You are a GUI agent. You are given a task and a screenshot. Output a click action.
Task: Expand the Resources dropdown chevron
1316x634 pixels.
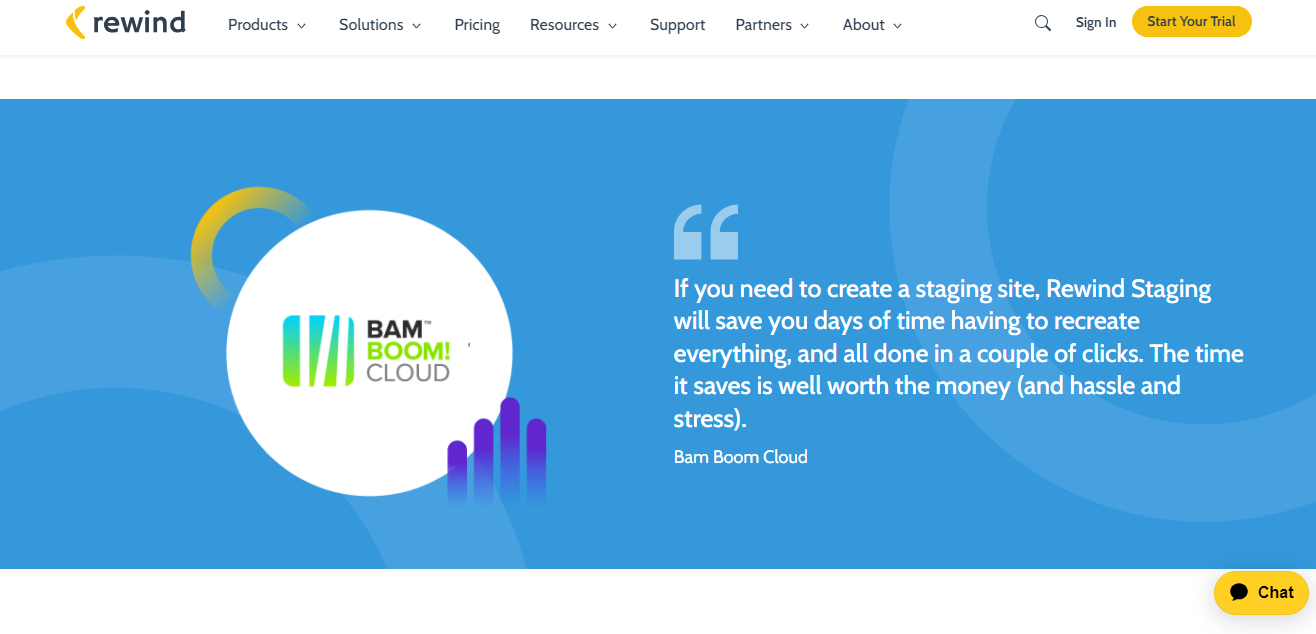613,26
